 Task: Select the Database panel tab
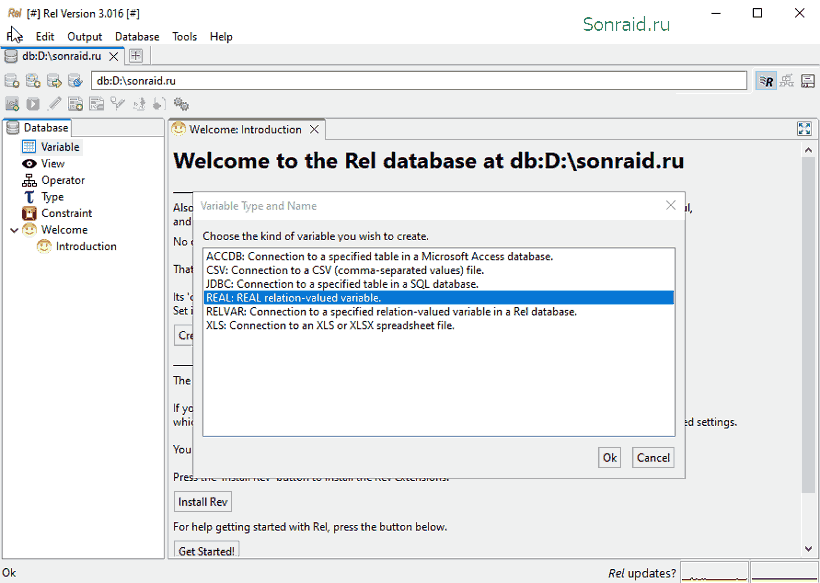38,128
